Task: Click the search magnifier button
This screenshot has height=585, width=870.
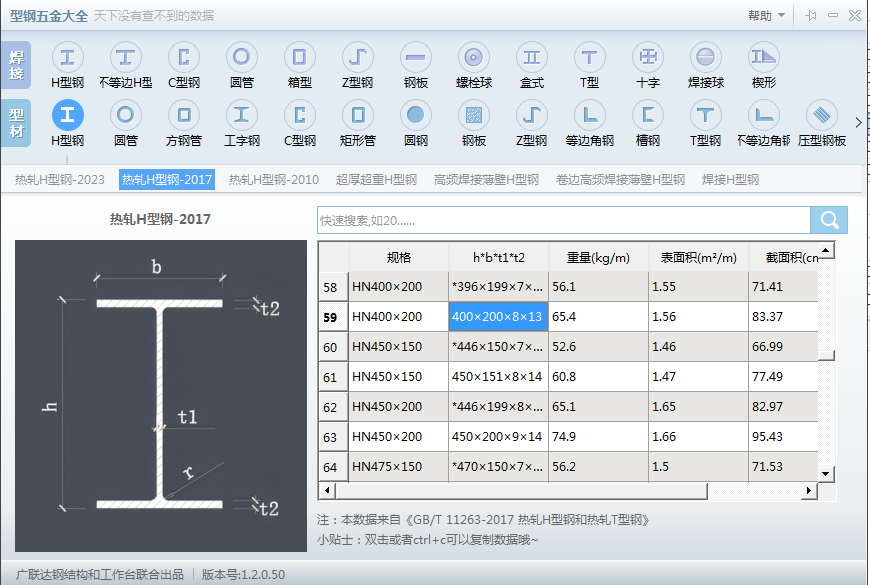Action: point(828,219)
